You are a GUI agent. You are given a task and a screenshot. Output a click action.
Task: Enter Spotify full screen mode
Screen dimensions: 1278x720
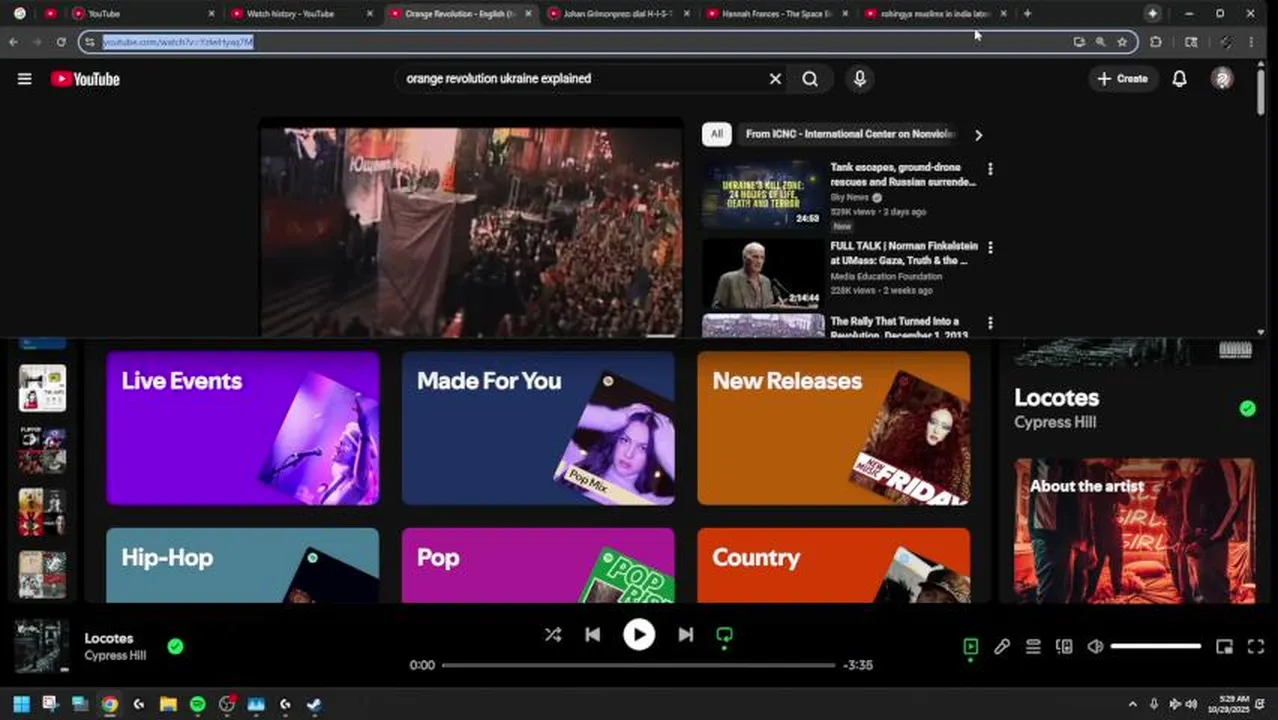(1256, 647)
